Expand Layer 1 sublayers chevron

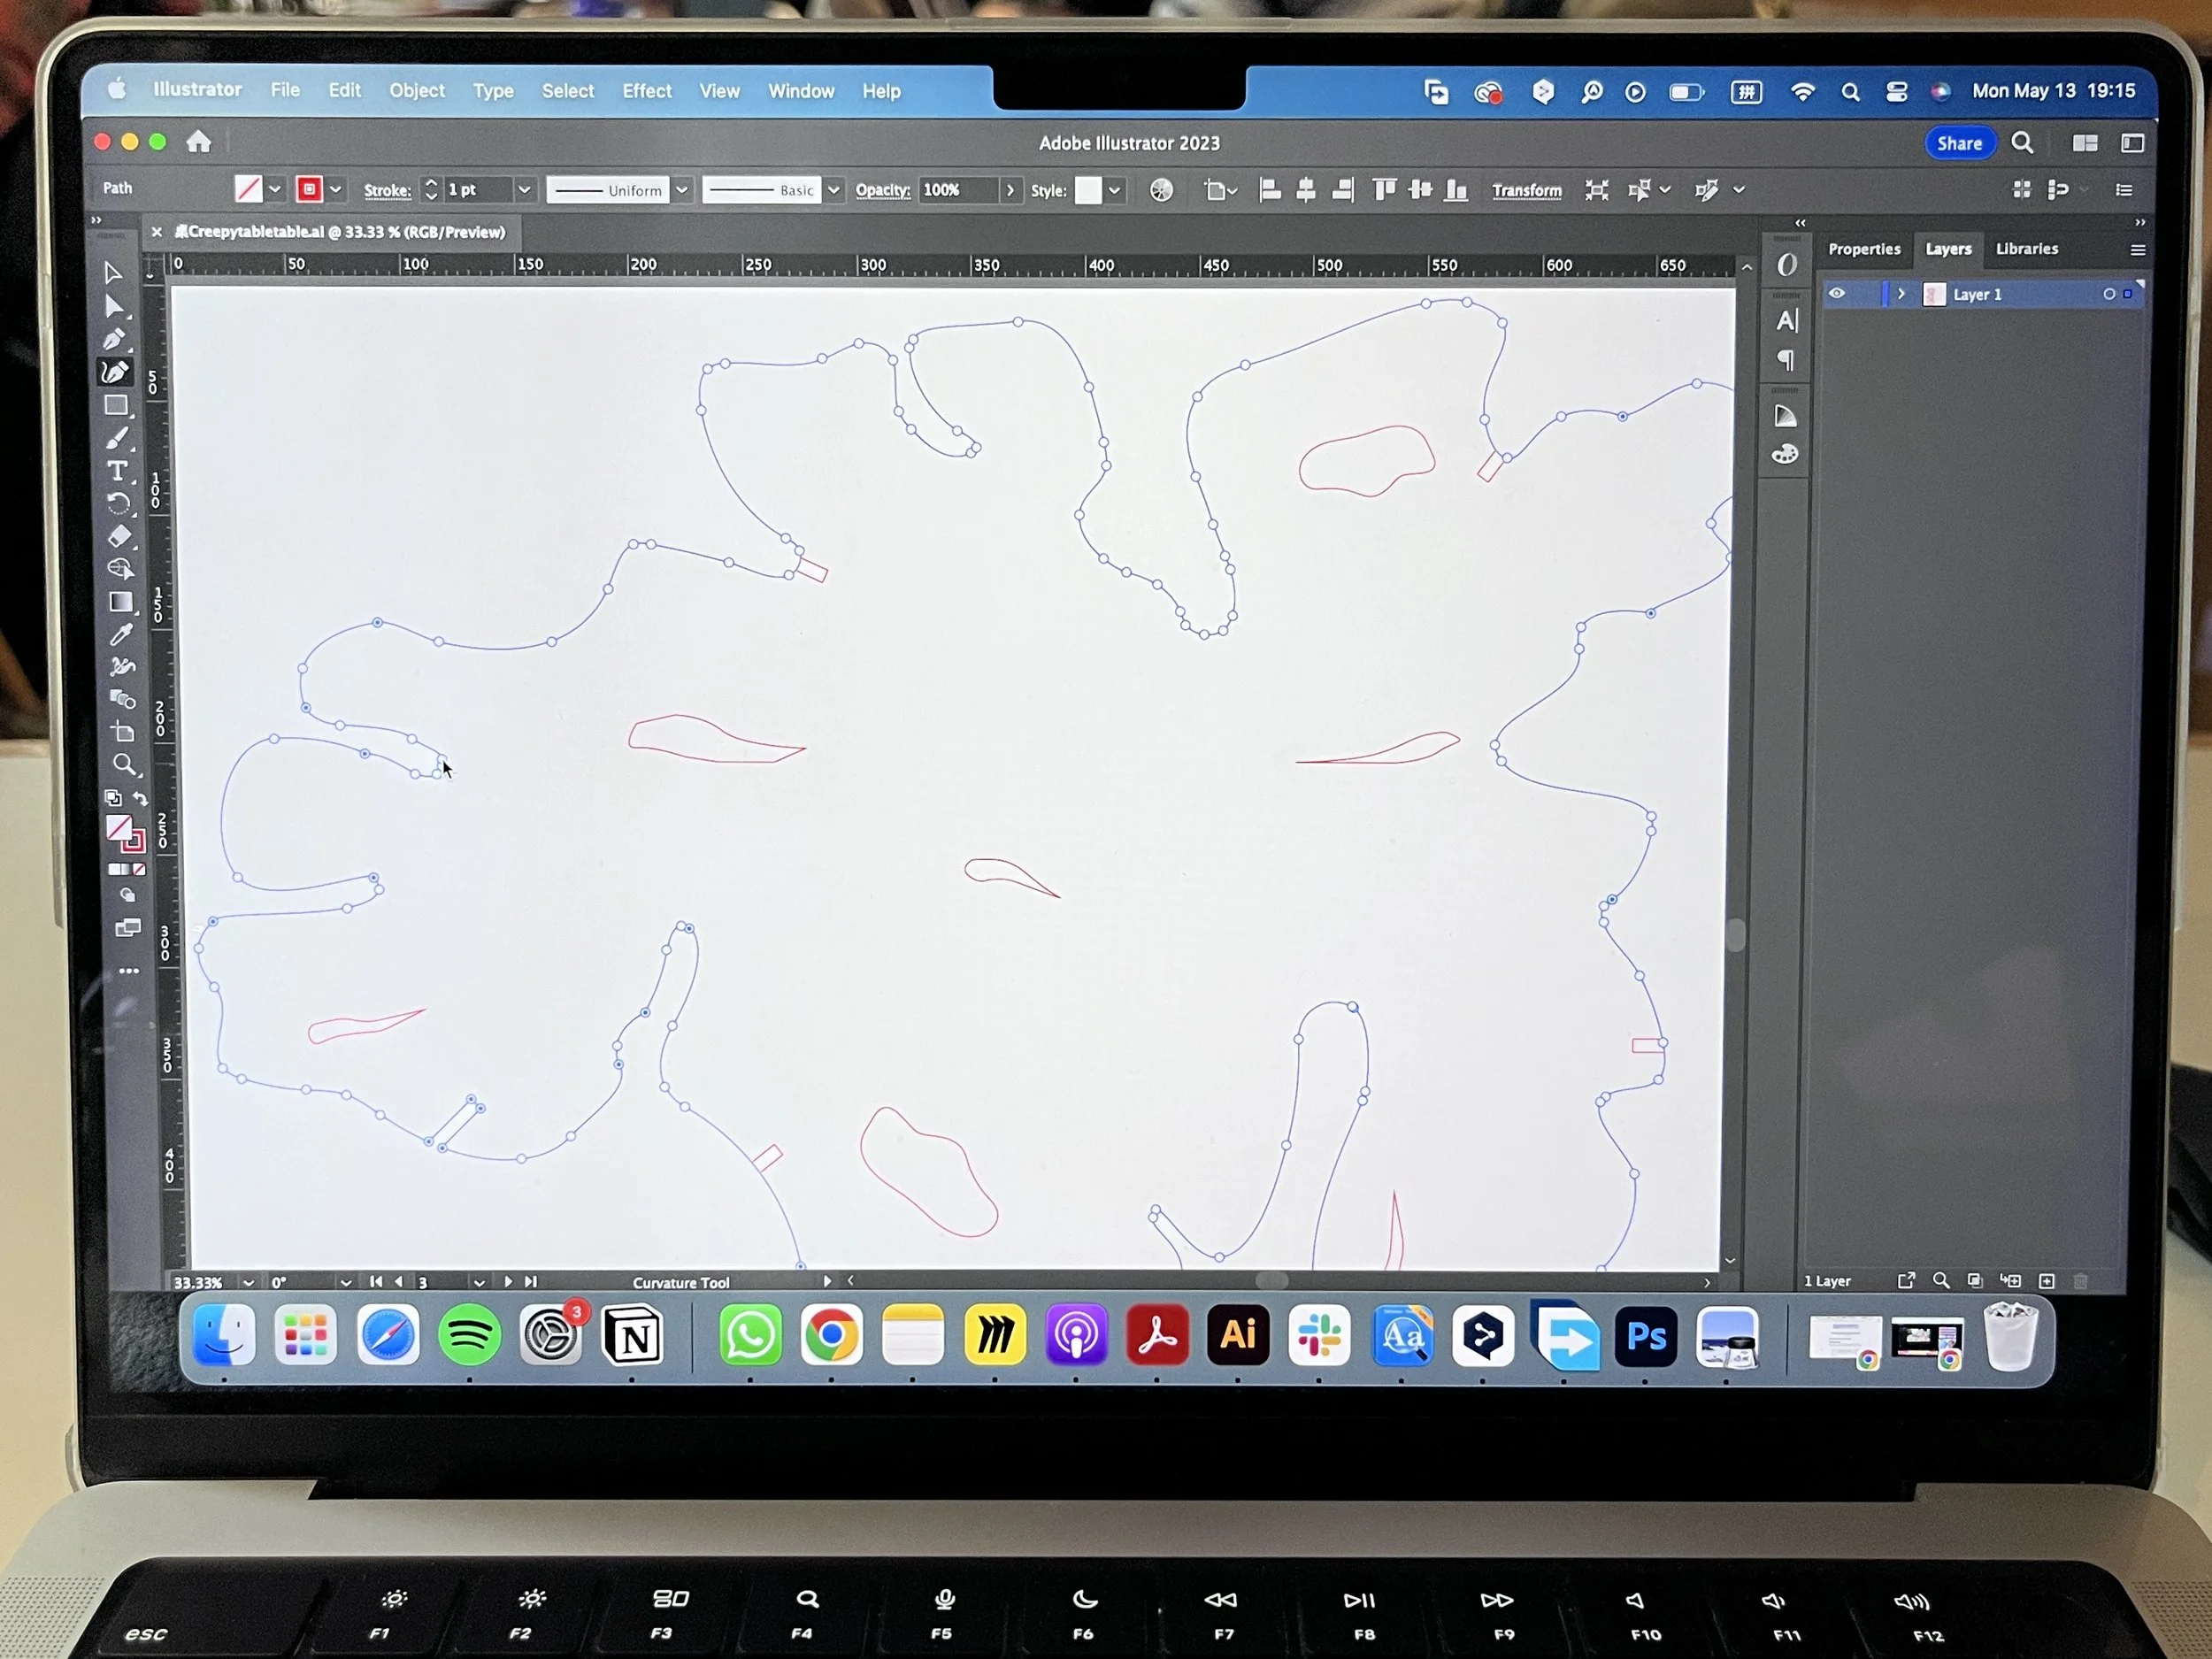click(1901, 294)
